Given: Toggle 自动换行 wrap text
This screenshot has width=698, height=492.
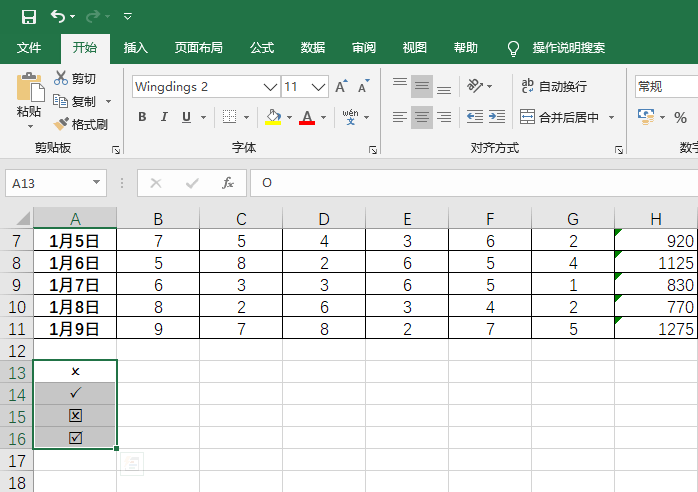Looking at the screenshot, I should click(x=554, y=86).
